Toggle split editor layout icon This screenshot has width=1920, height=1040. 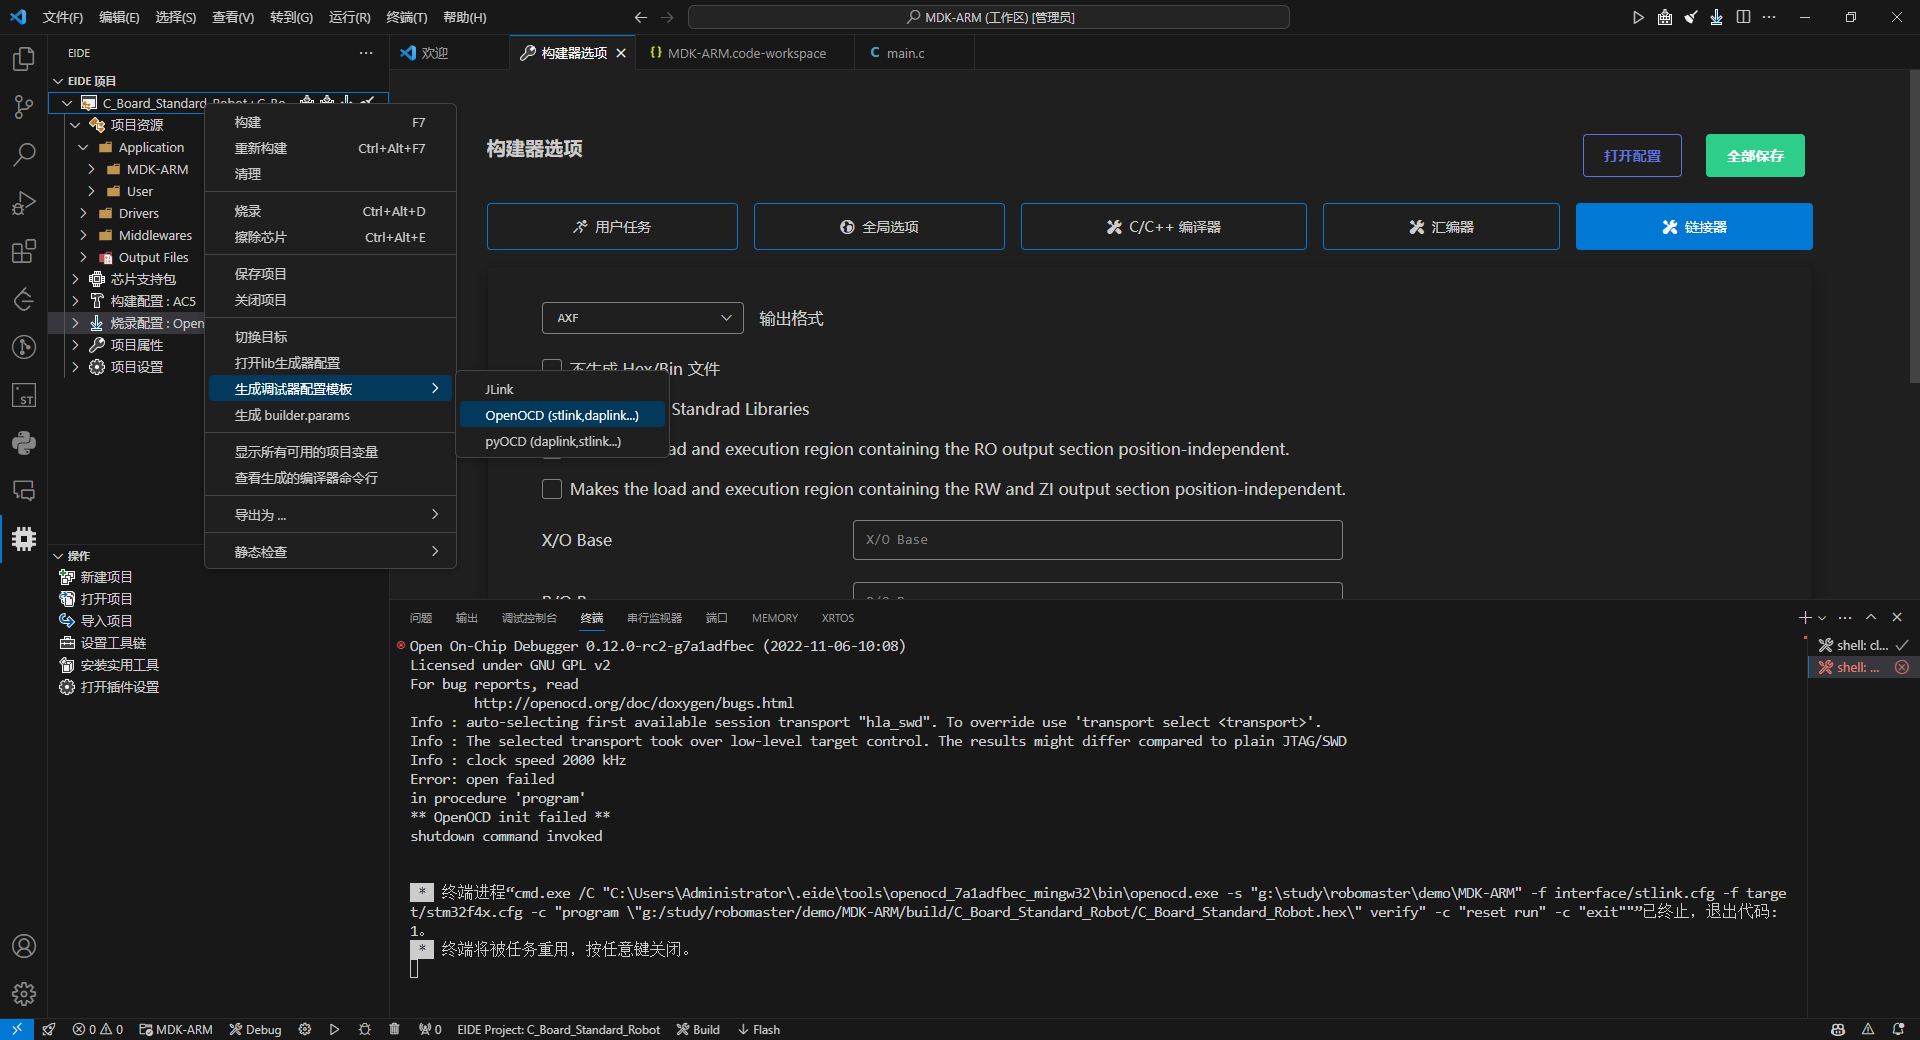tap(1743, 17)
